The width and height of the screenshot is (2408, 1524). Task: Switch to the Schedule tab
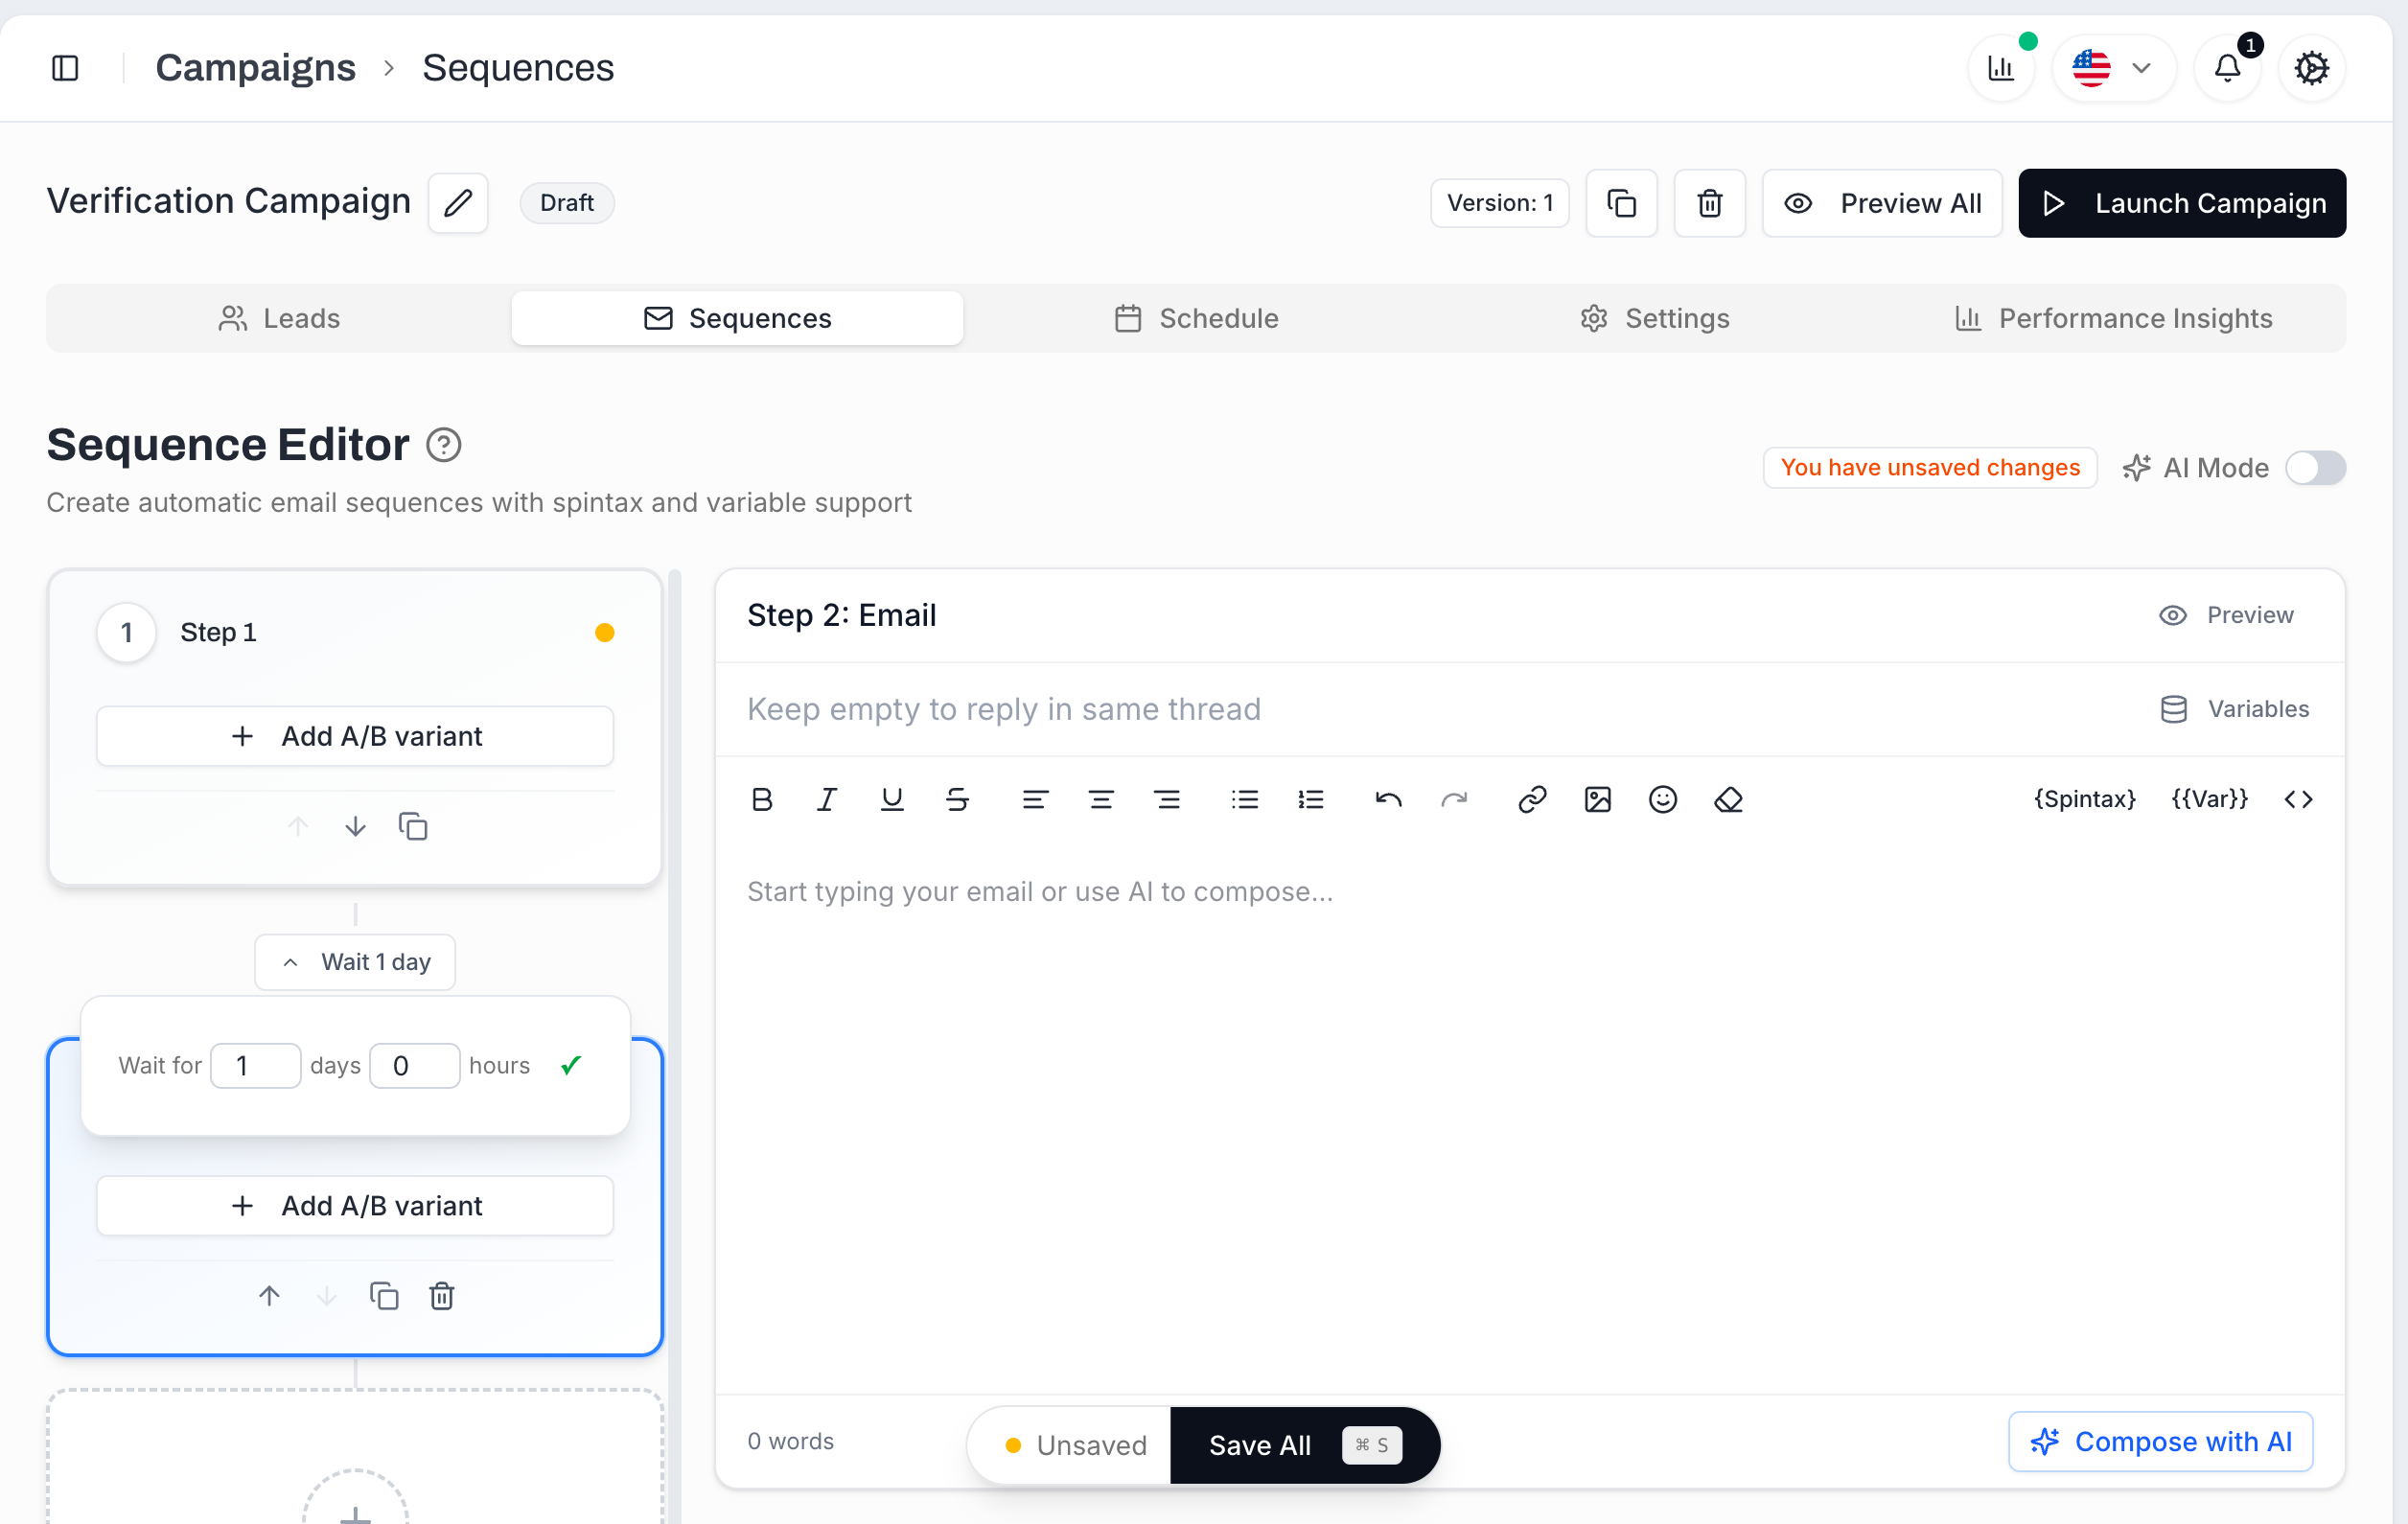1196,318
